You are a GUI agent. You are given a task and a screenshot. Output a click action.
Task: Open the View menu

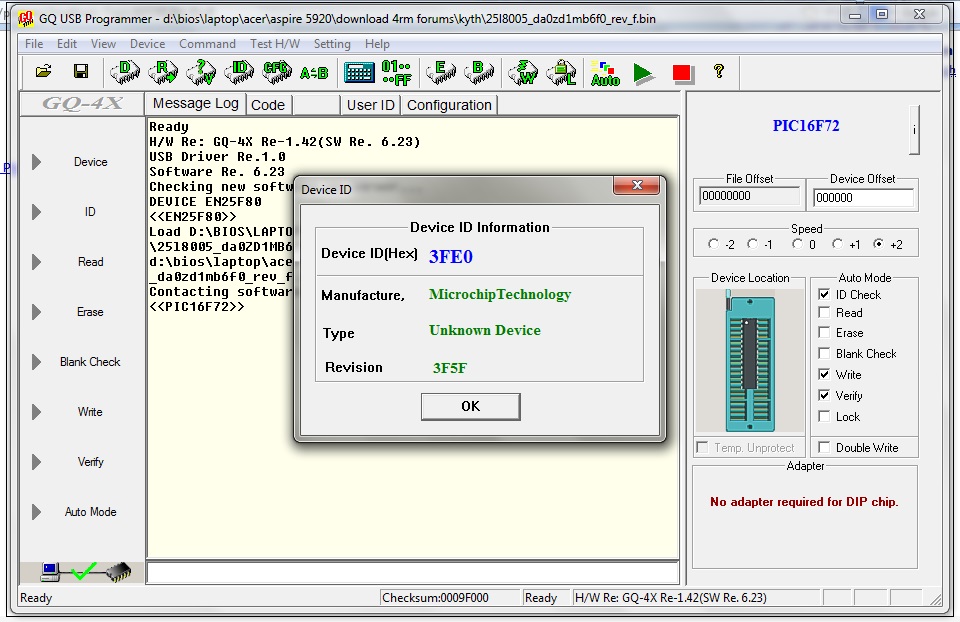click(103, 44)
